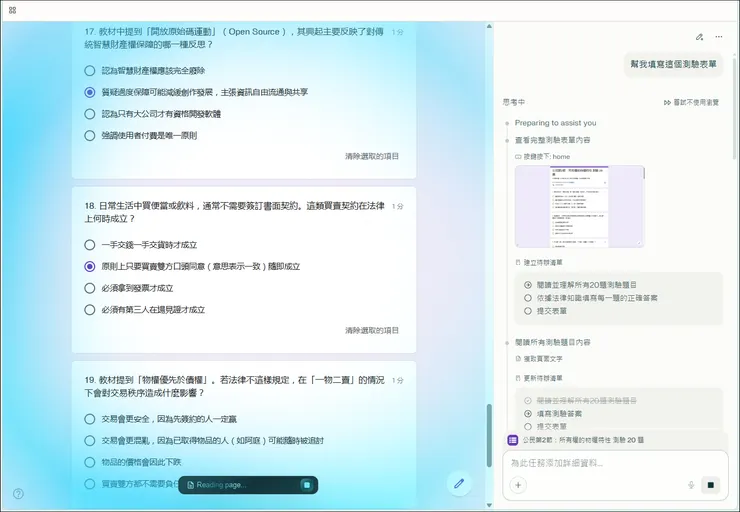Click the 擷取頁面文字 action label
Viewport: 740px width, 512px height.
tap(543, 359)
